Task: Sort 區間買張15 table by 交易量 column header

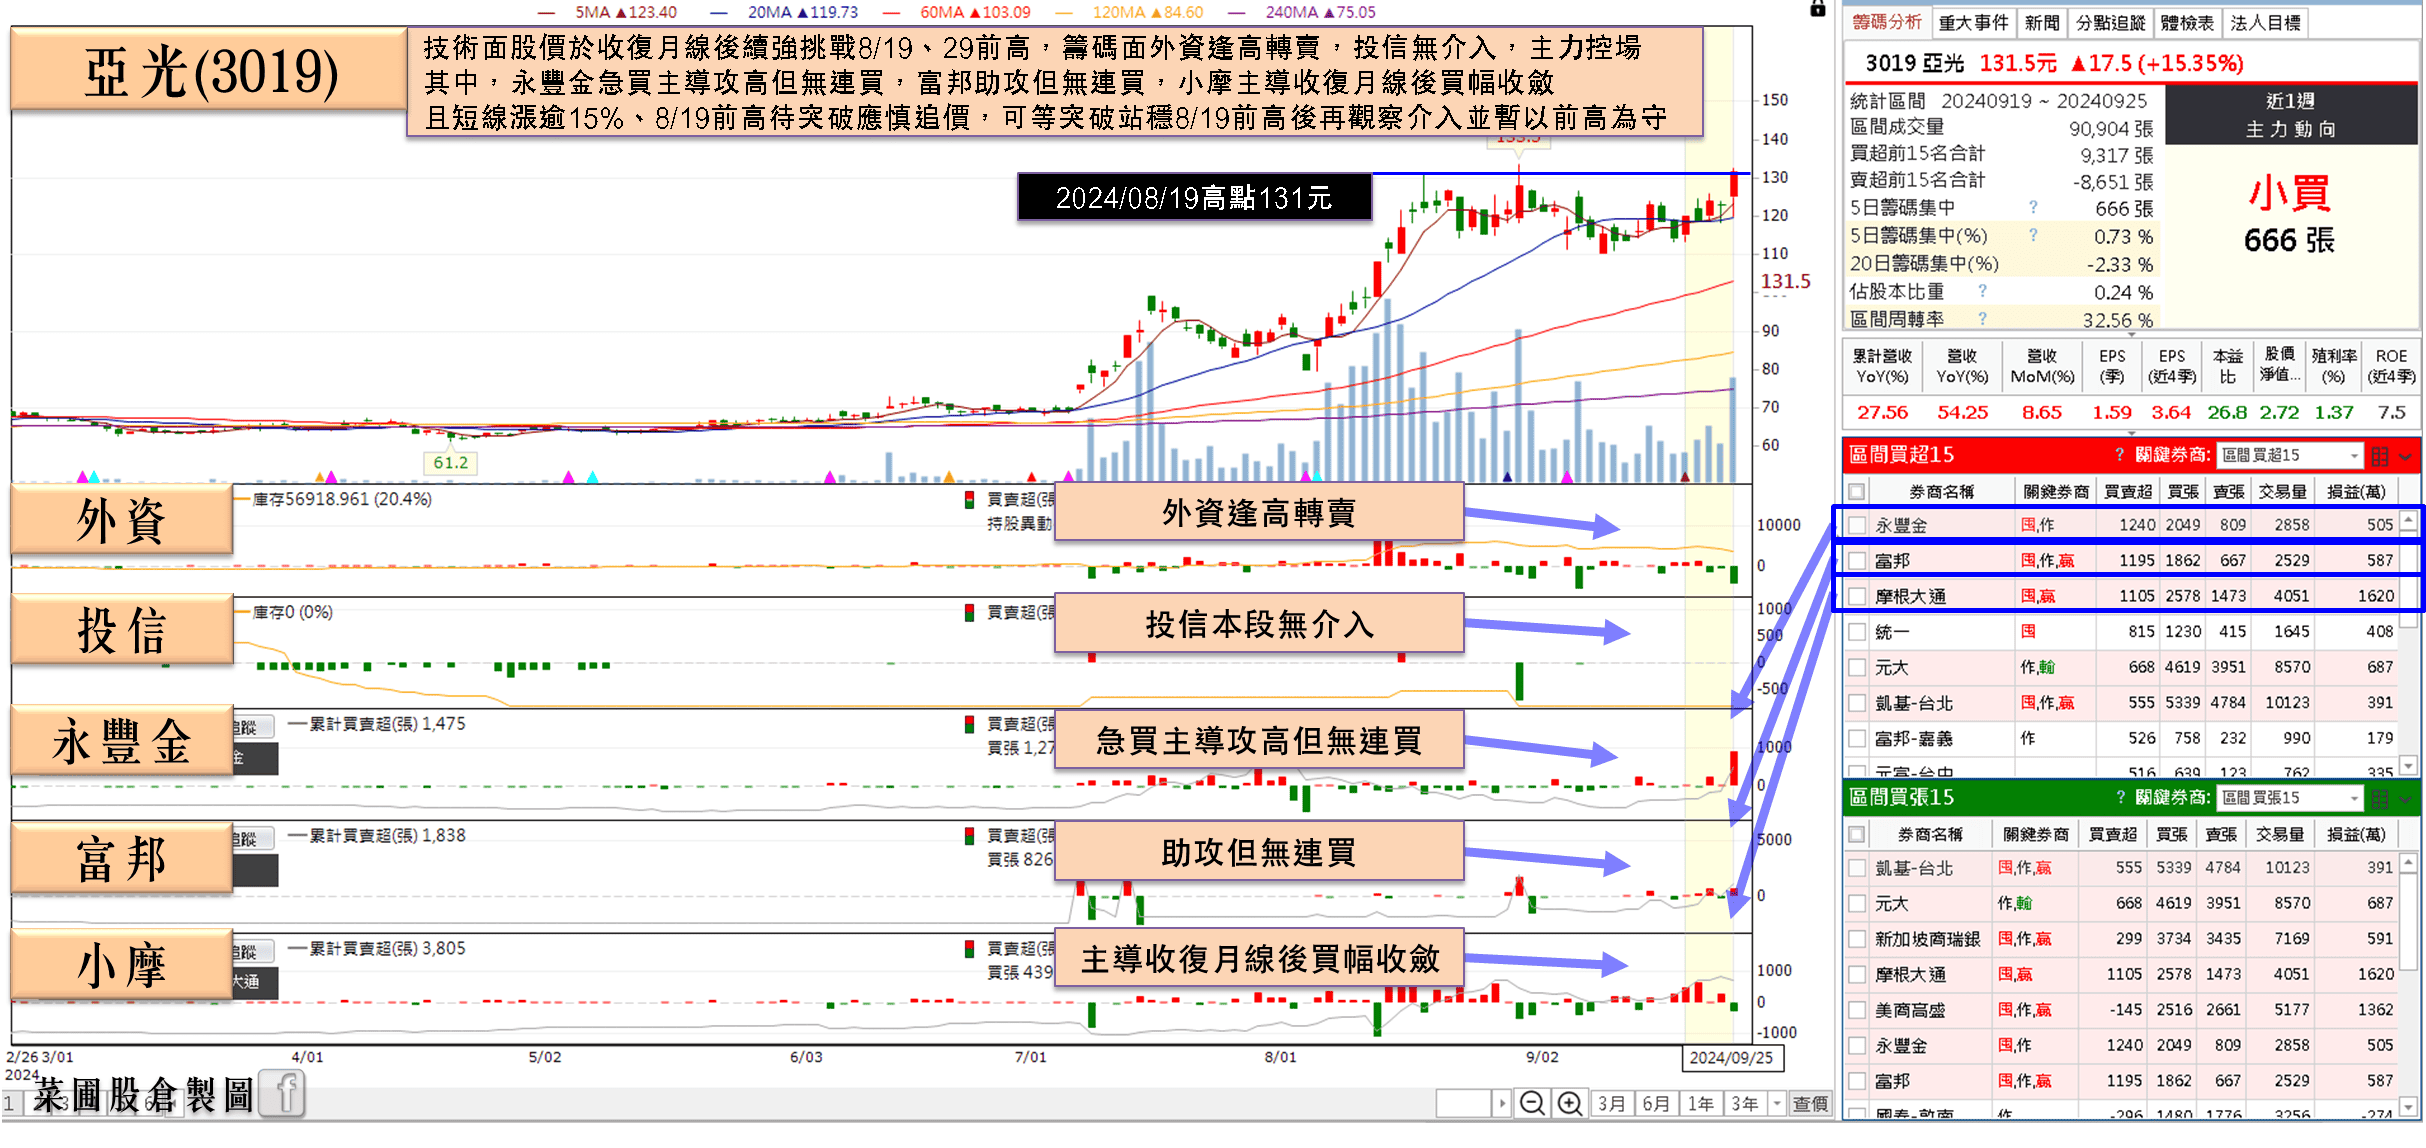Action: click(x=2280, y=834)
